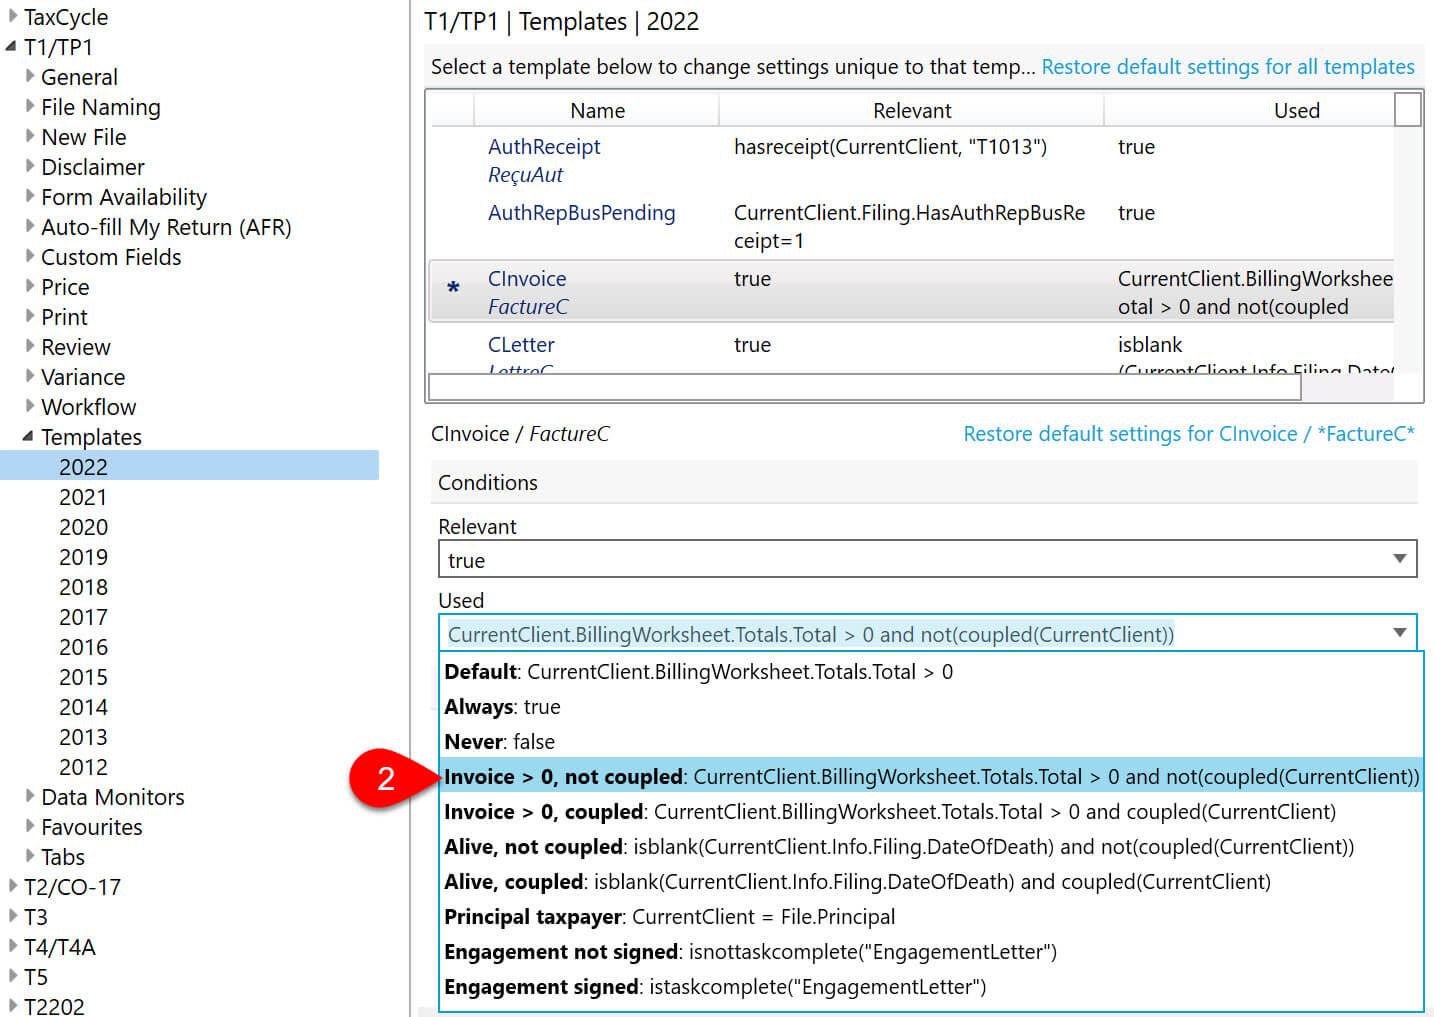Open Custom Fields settings
Screen dimensions: 1434x1017
coord(111,257)
